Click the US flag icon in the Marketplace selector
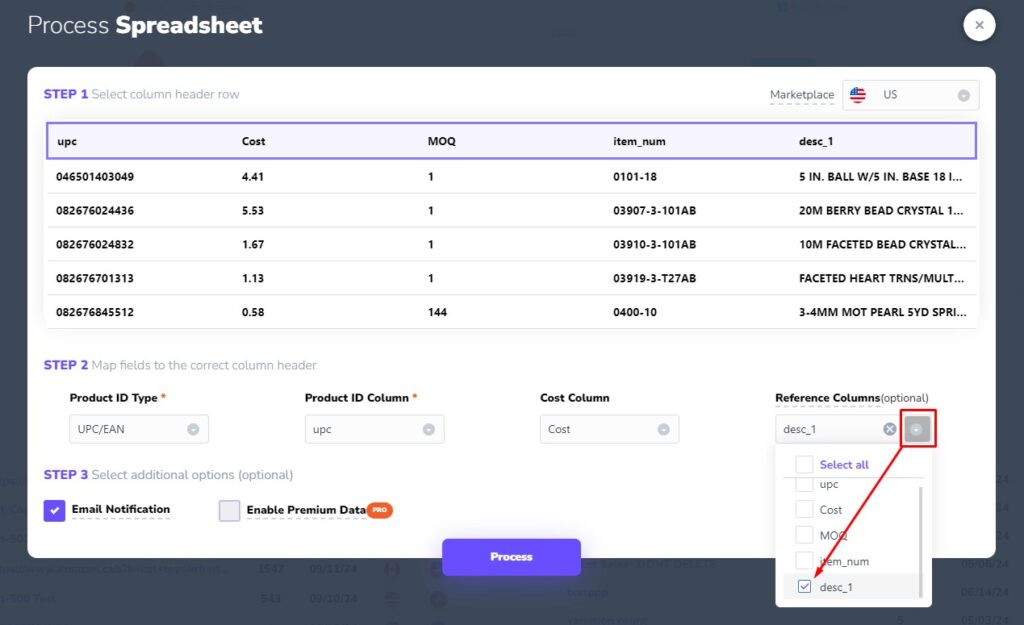Viewport: 1024px width, 625px height. tap(857, 95)
